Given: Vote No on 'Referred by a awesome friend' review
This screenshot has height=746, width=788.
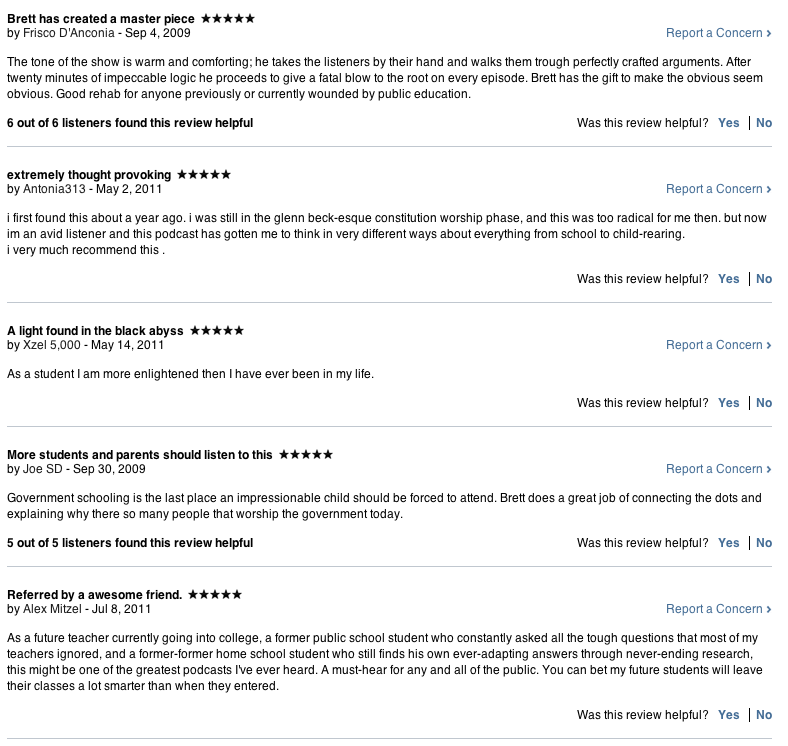Looking at the screenshot, I should (764, 715).
